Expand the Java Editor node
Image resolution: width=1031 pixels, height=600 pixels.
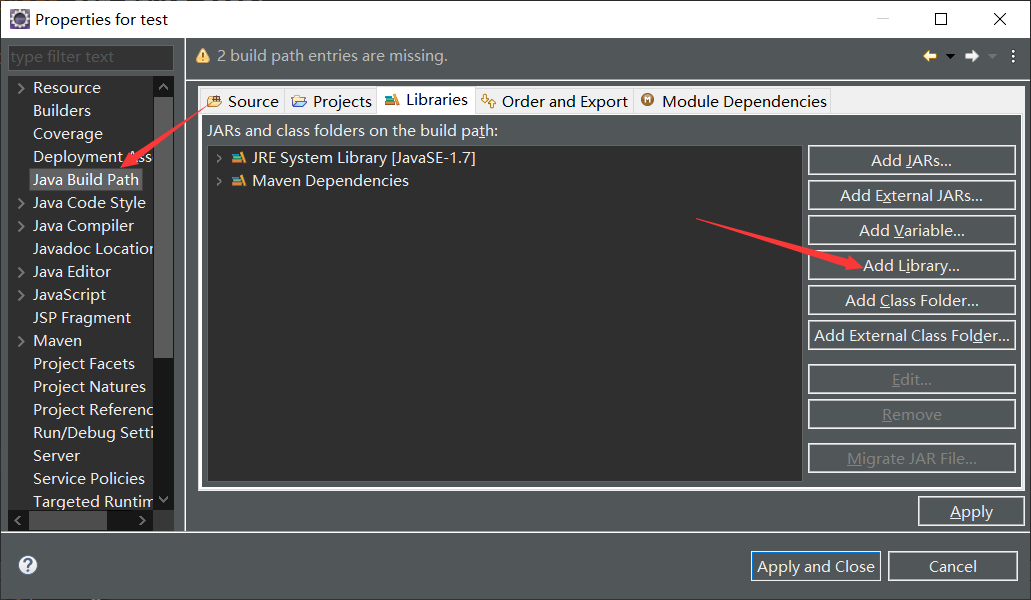coord(21,272)
